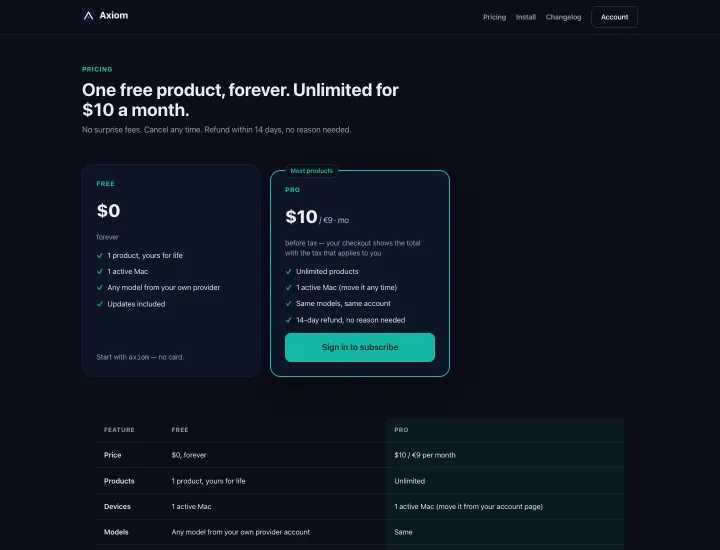Viewport: 720px width, 550px height.
Task: Click the $0 price text
Action: (x=108, y=211)
